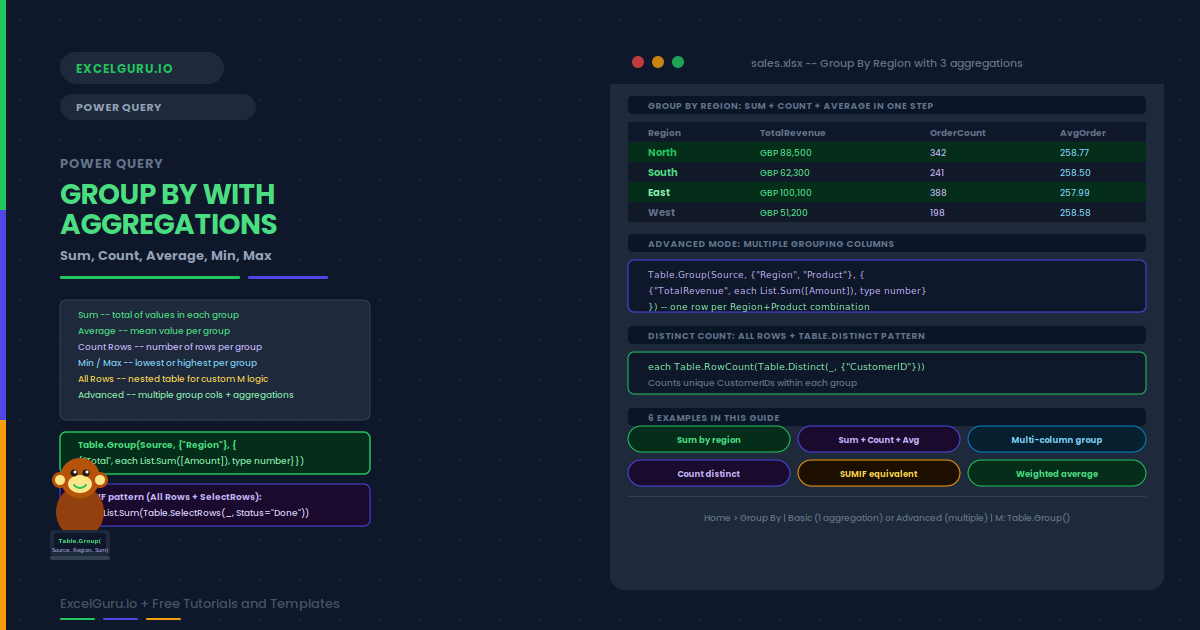The height and width of the screenshot is (630, 1200).
Task: Select the East region cell
Action: [659, 192]
